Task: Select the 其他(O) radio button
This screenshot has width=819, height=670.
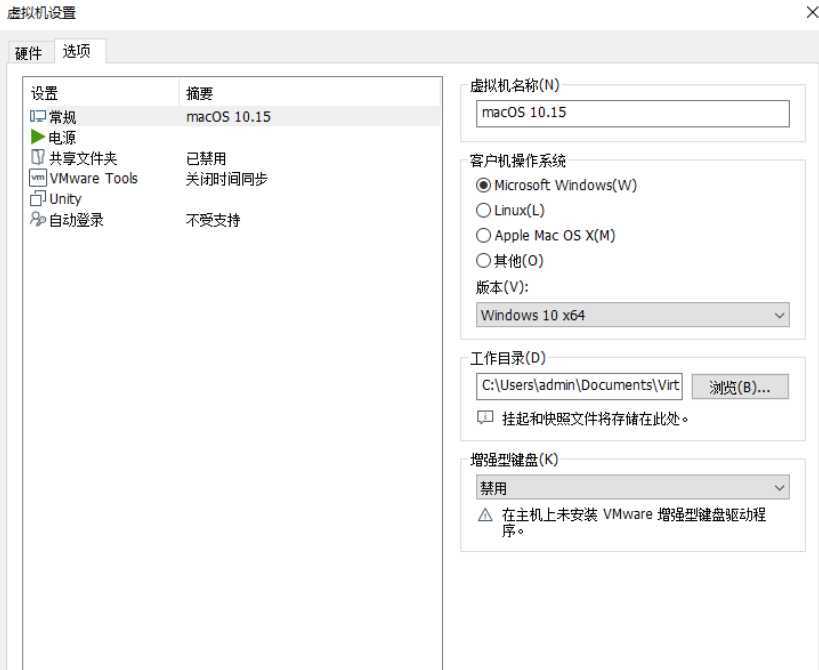Action: 483,260
